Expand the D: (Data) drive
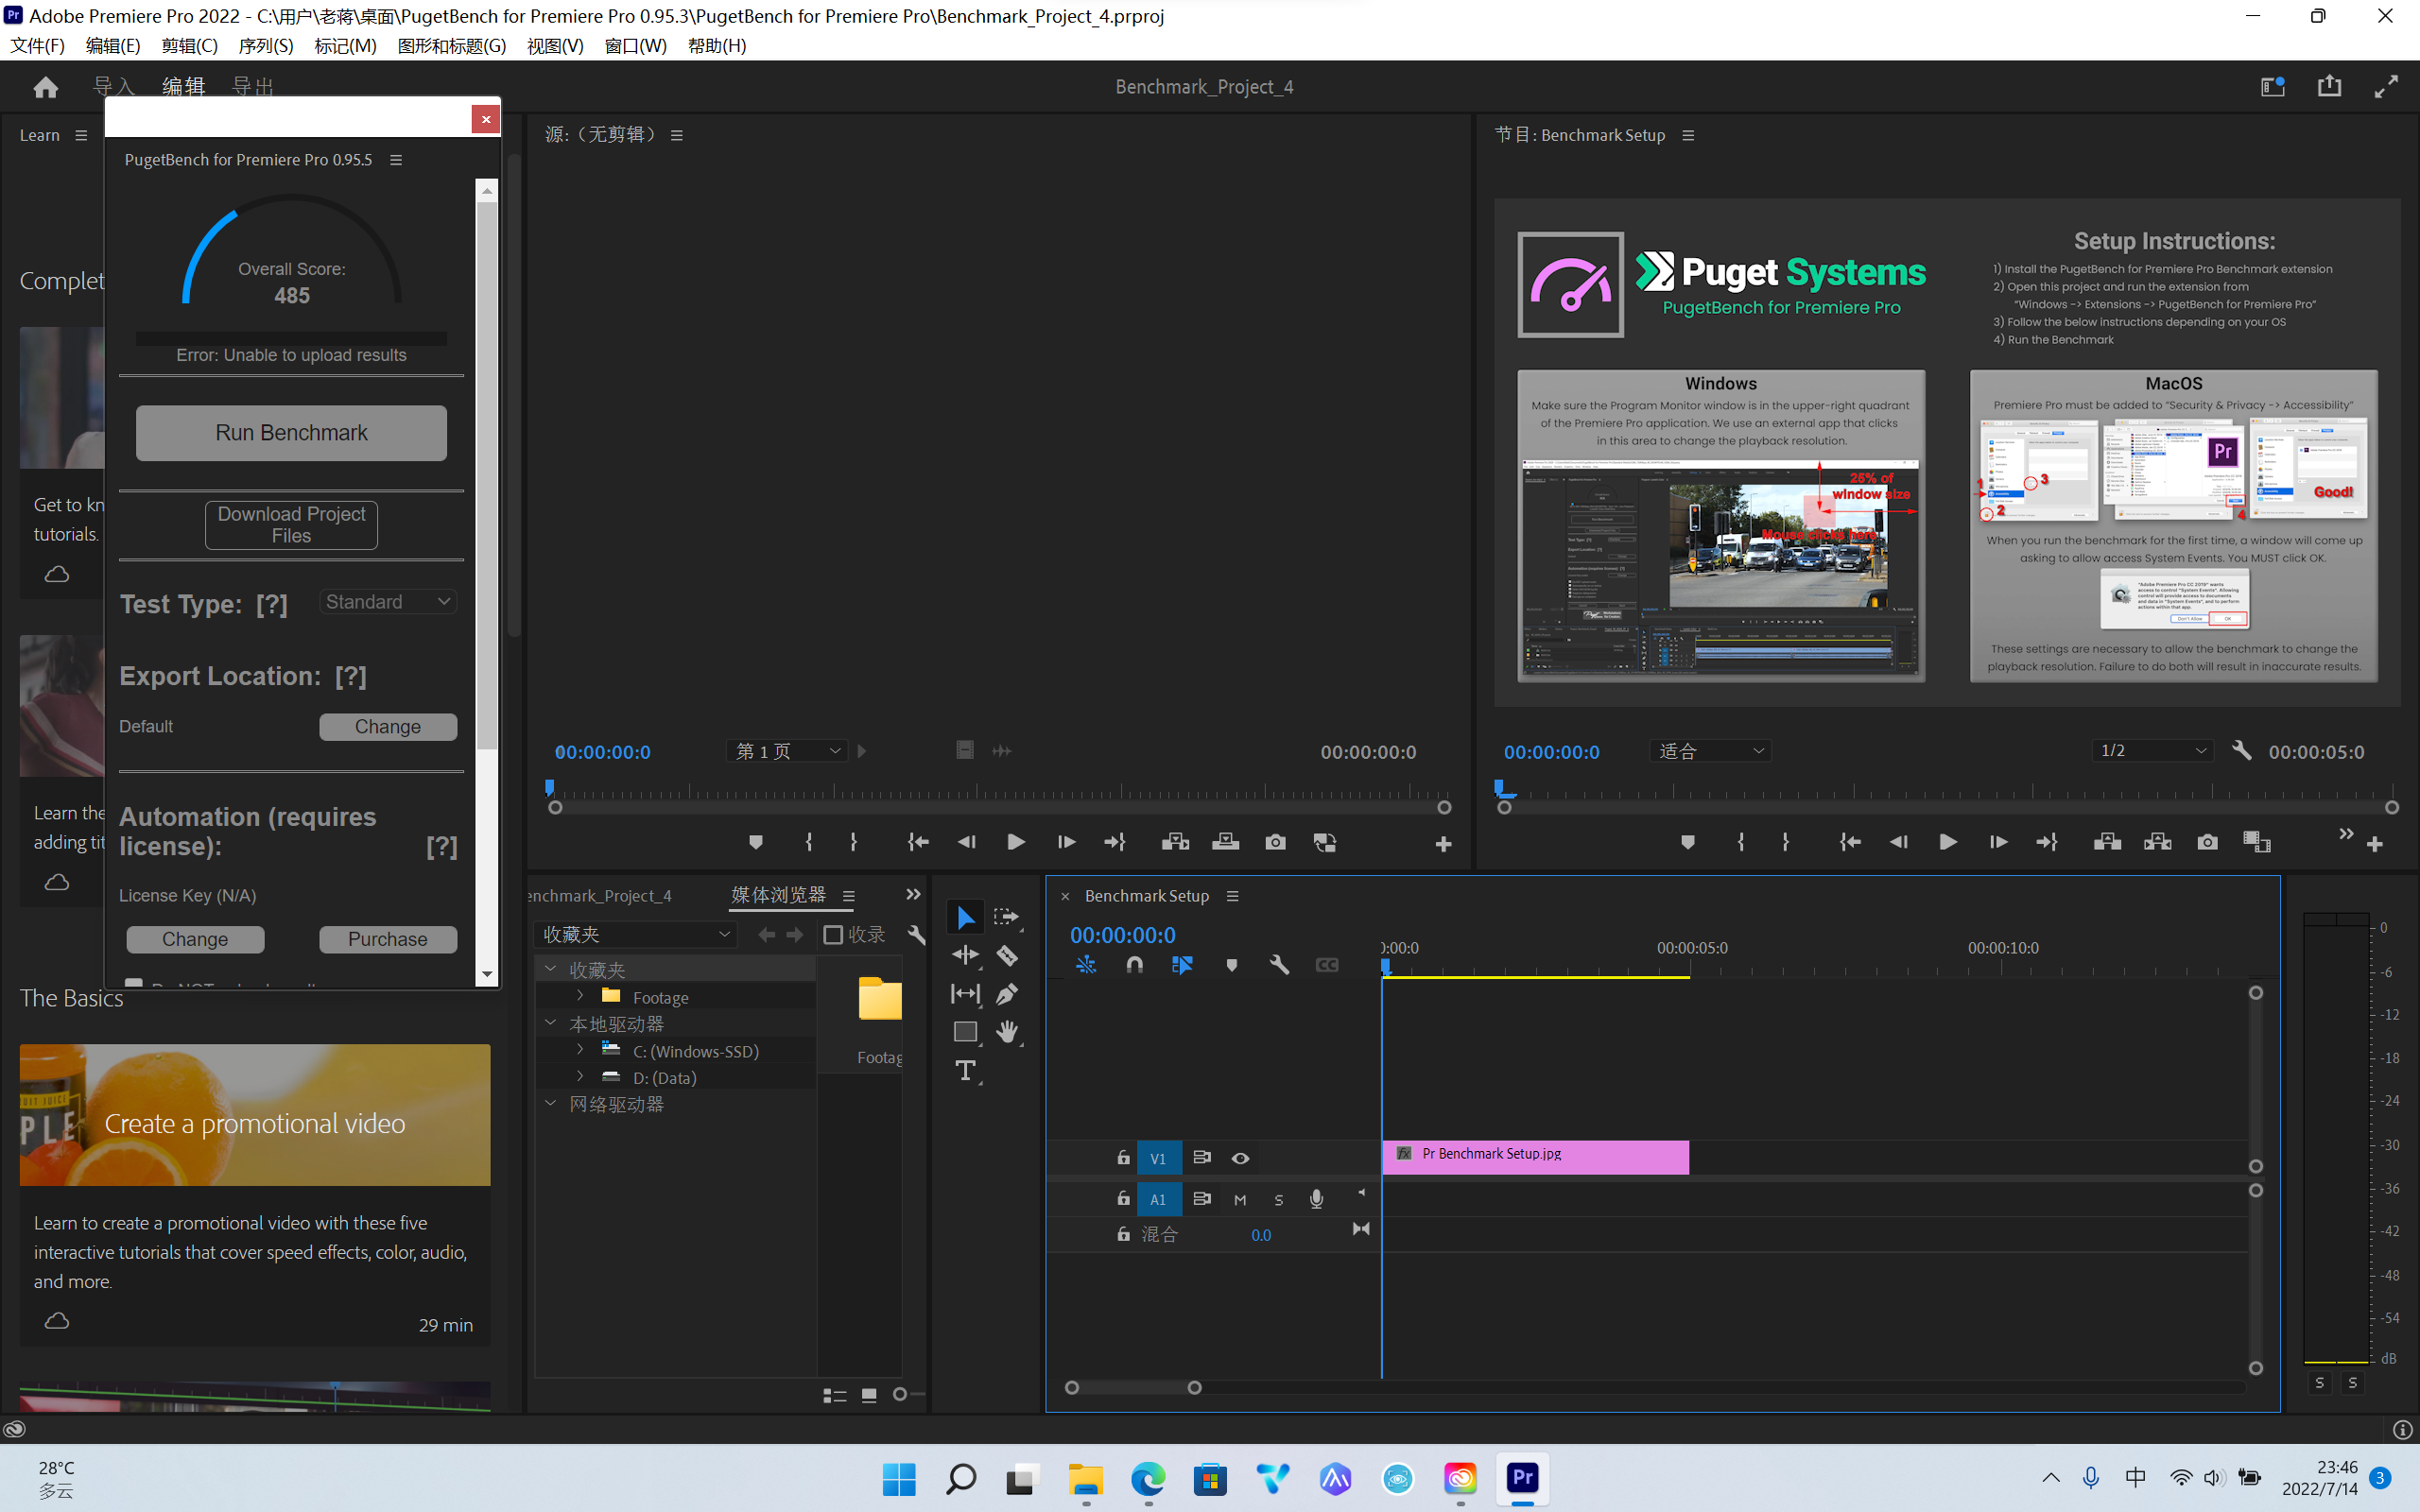This screenshot has height=1512, width=2420. click(x=580, y=1077)
